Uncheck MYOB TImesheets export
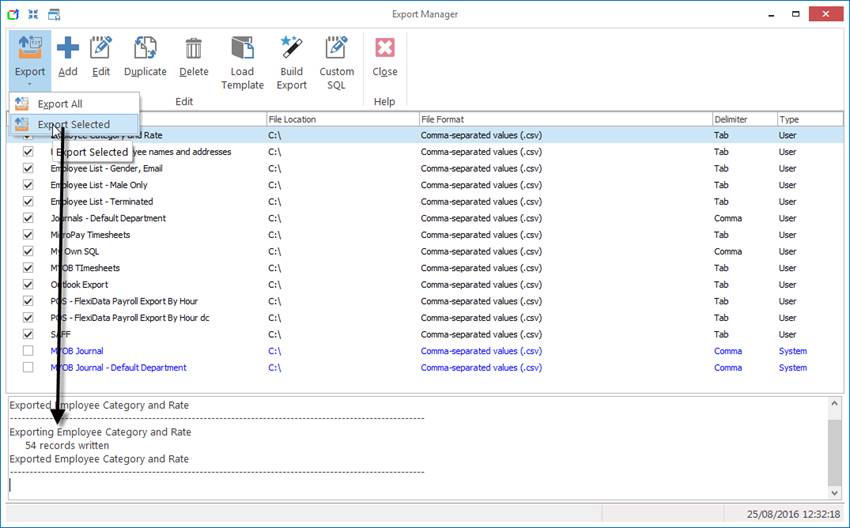This screenshot has width=850, height=528. (28, 268)
